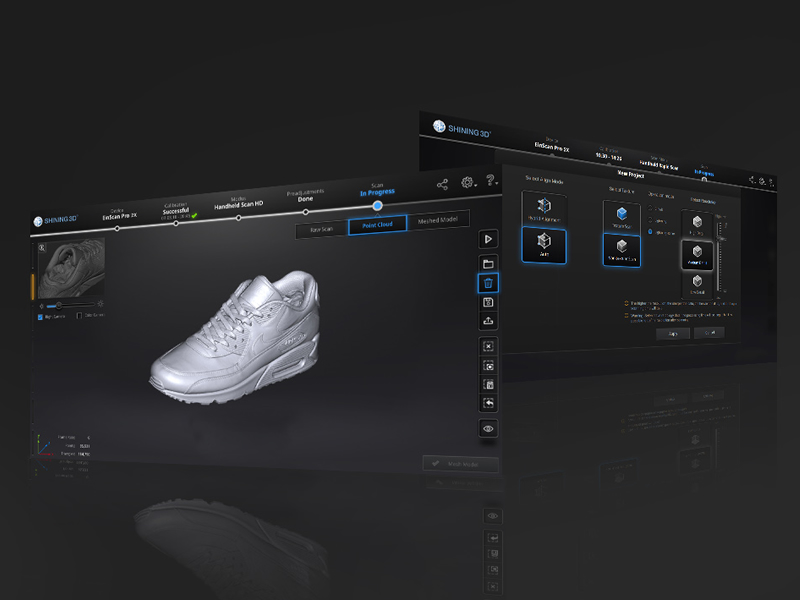This screenshot has height=600, width=800.
Task: Click the bright sun icon right of the brightness slider
Action: (100, 304)
